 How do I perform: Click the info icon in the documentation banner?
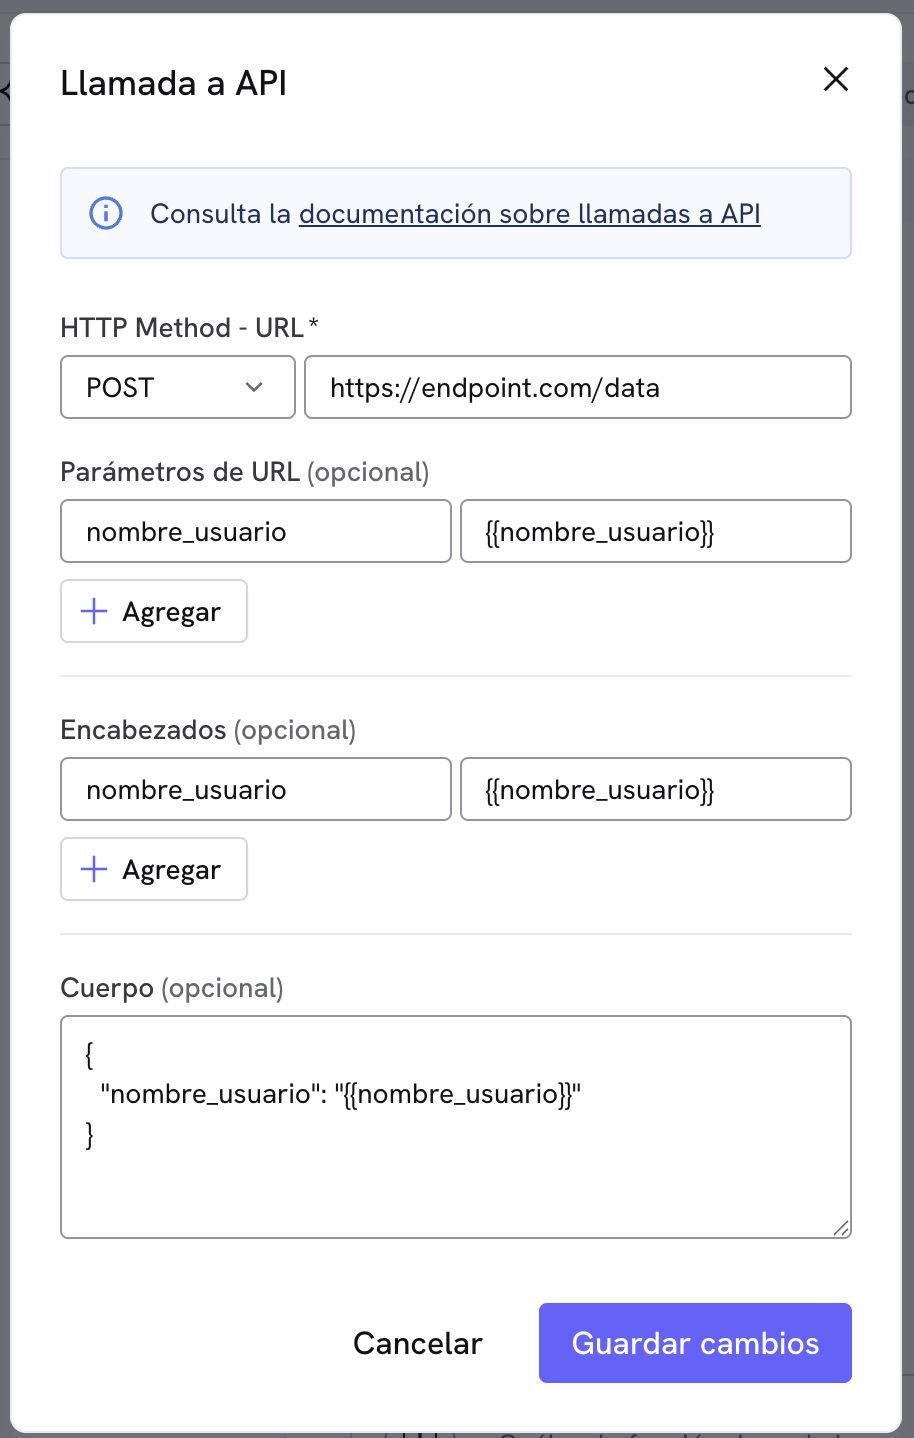105,212
